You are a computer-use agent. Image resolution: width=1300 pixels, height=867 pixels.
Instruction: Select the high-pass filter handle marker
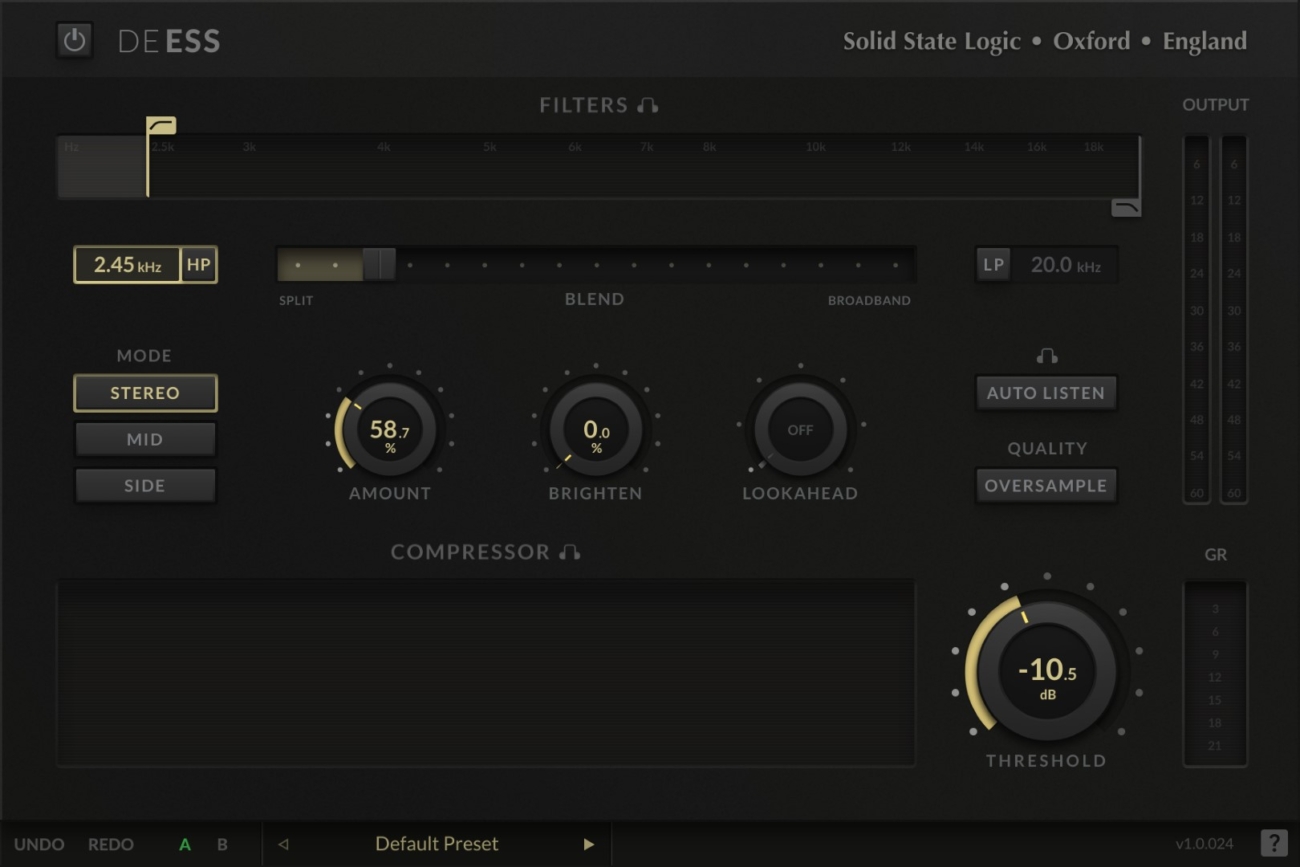point(161,125)
